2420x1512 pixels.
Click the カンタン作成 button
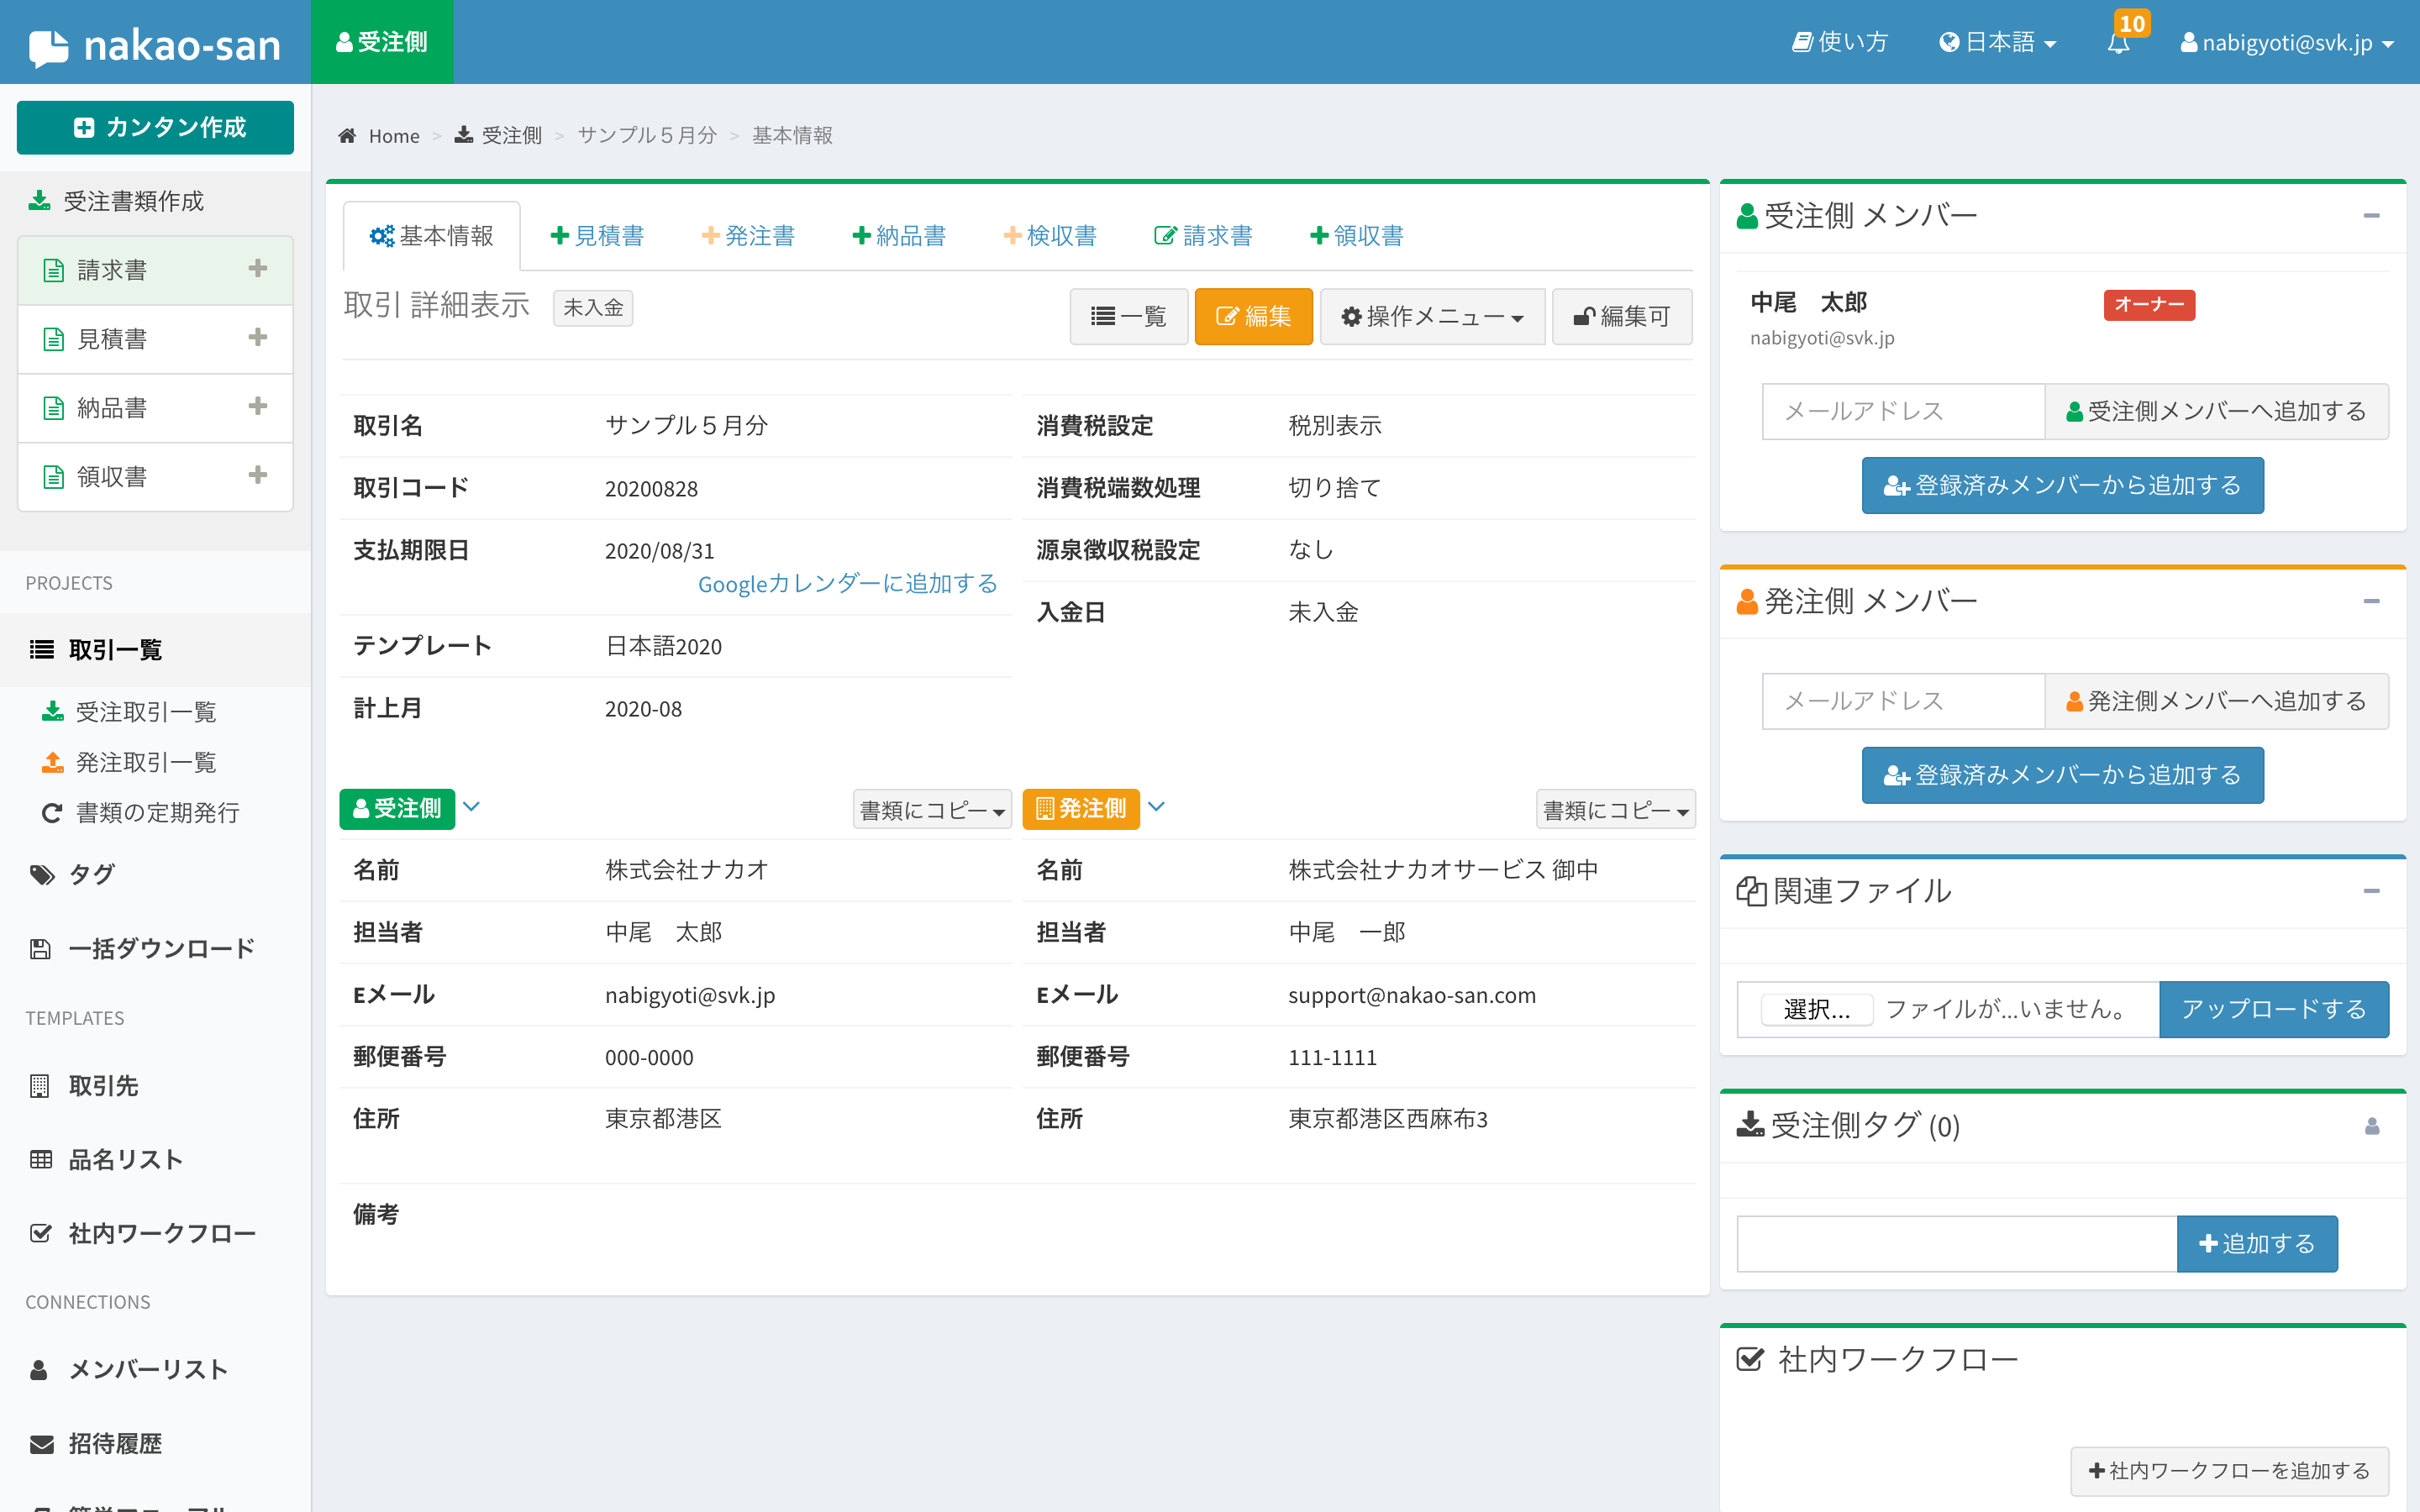(155, 128)
